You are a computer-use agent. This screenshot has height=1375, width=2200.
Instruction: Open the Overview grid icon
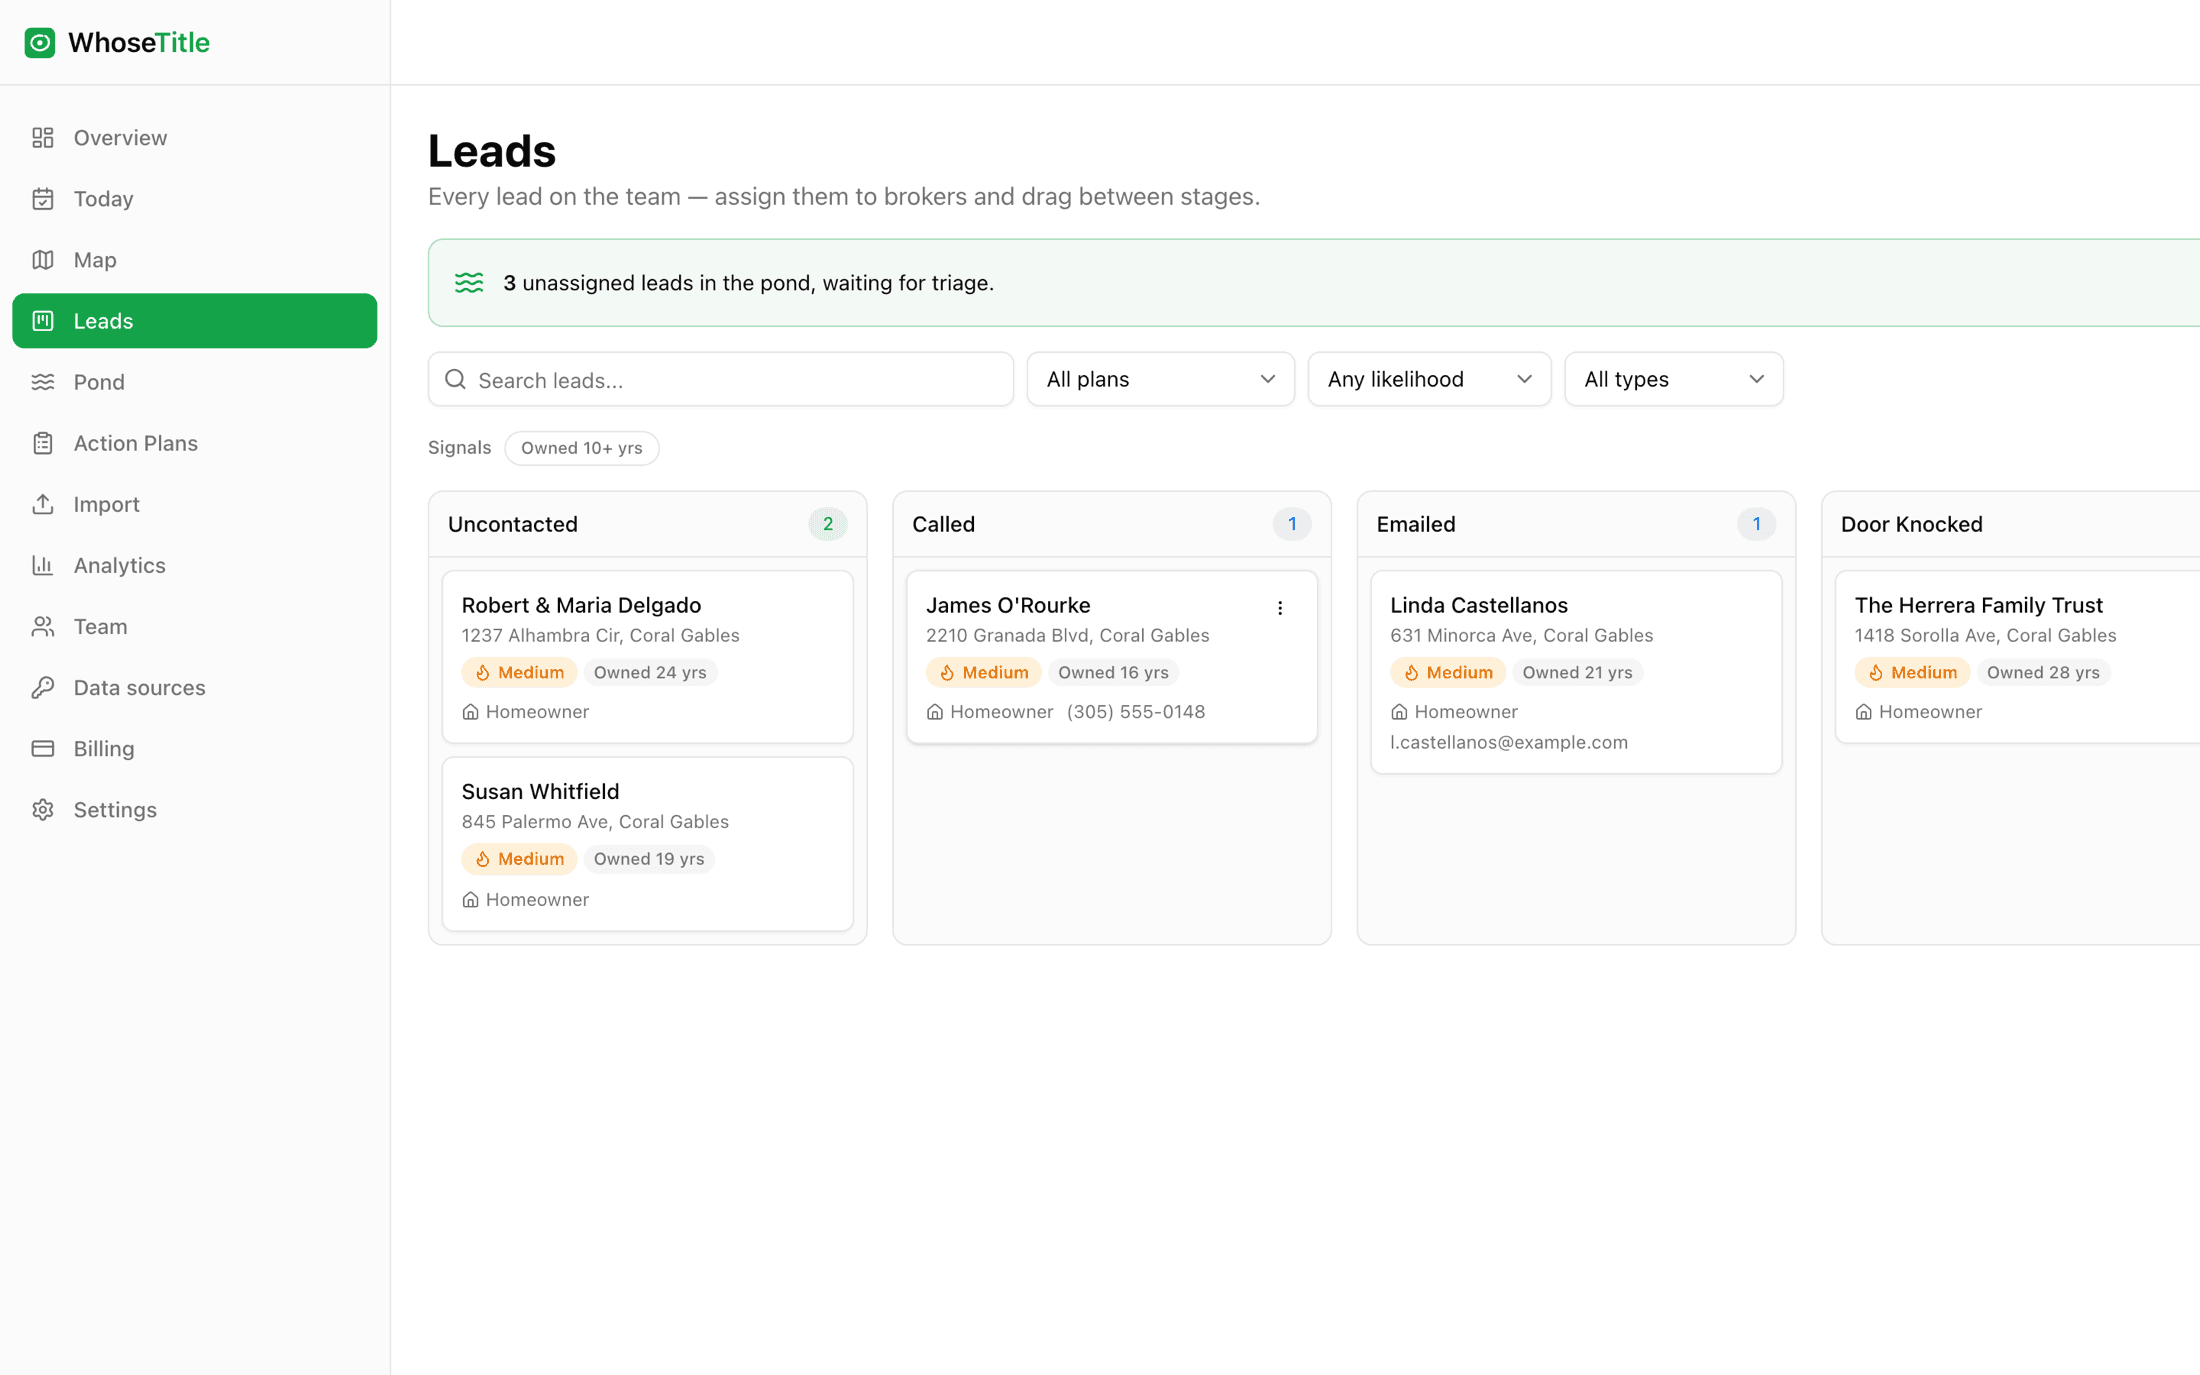tap(43, 138)
